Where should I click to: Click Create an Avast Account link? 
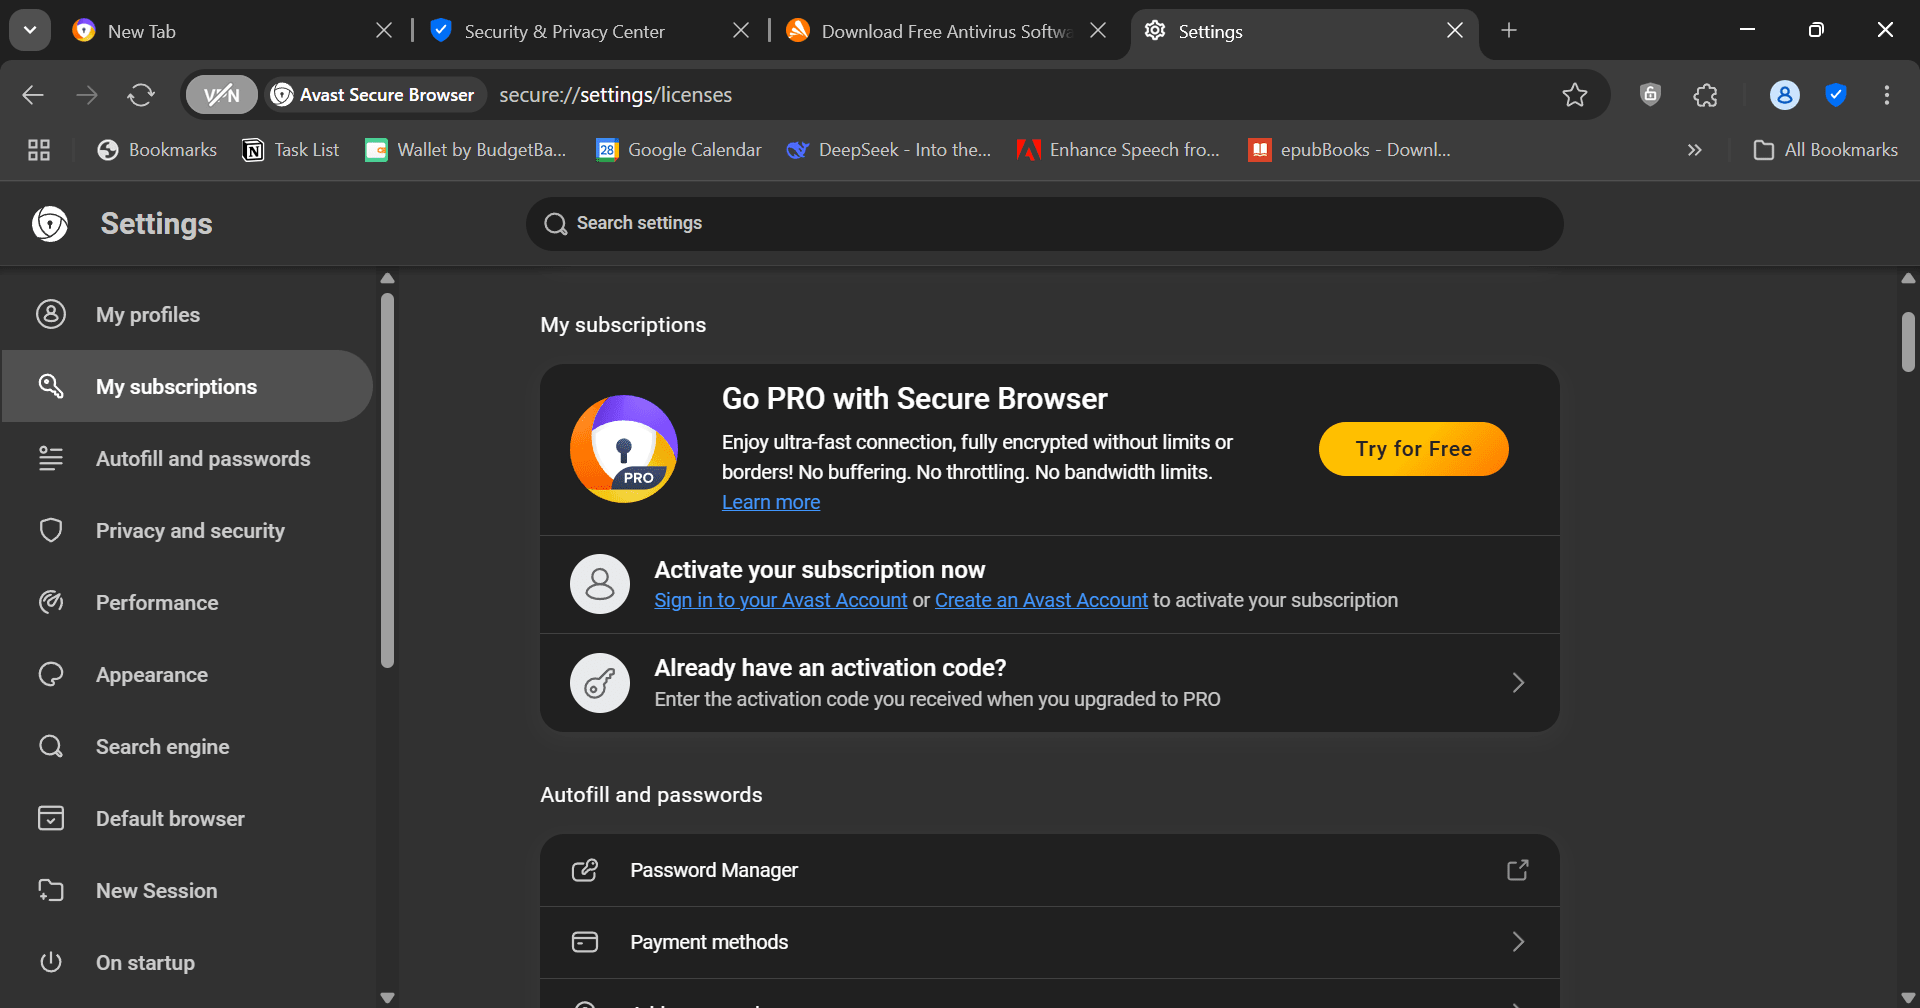tap(1041, 600)
